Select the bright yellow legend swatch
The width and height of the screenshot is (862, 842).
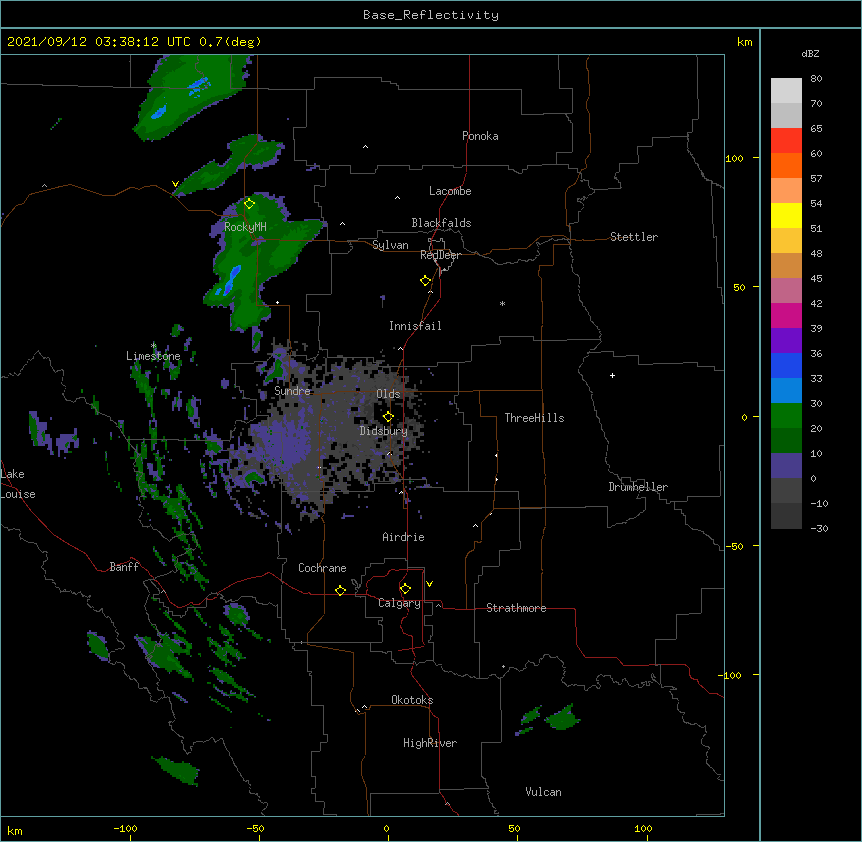786,215
